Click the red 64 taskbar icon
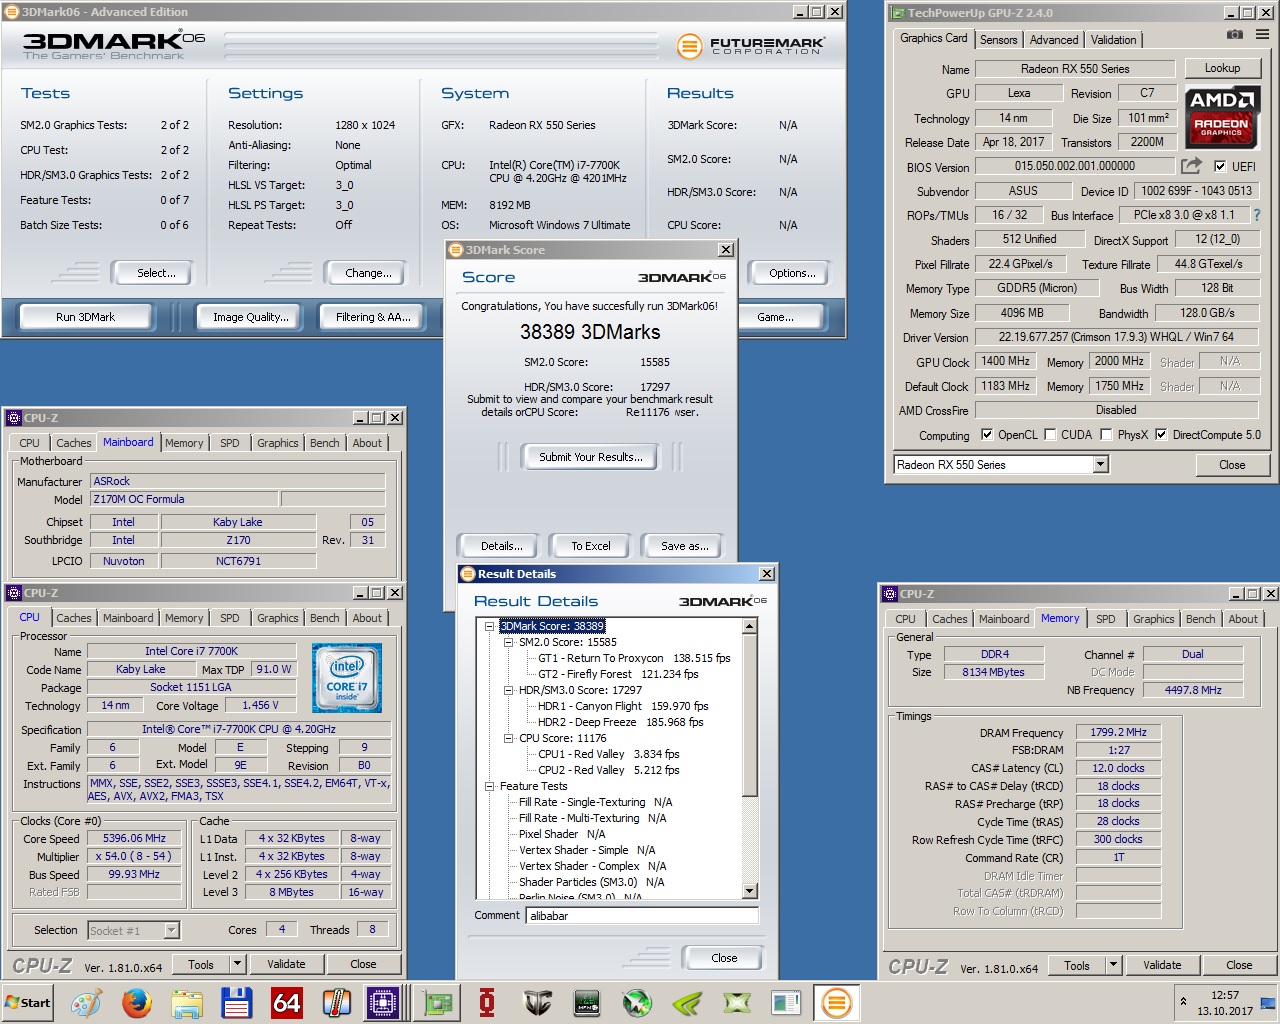 [287, 1002]
